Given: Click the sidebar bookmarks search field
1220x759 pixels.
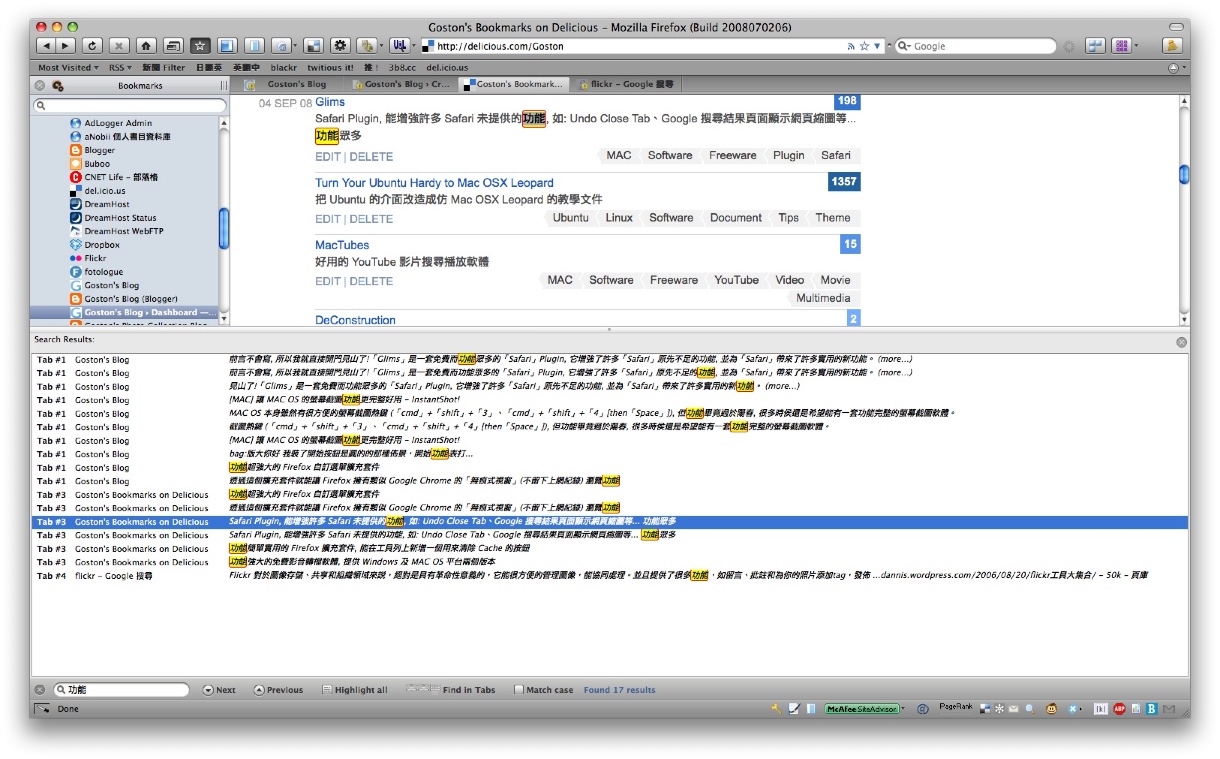Looking at the screenshot, I should coord(131,105).
